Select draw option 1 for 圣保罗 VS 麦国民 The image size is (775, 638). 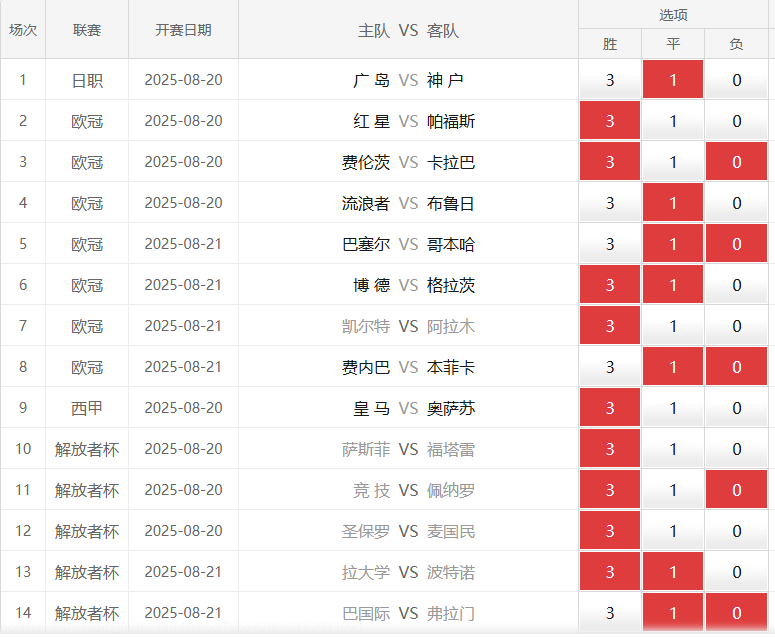[673, 531]
